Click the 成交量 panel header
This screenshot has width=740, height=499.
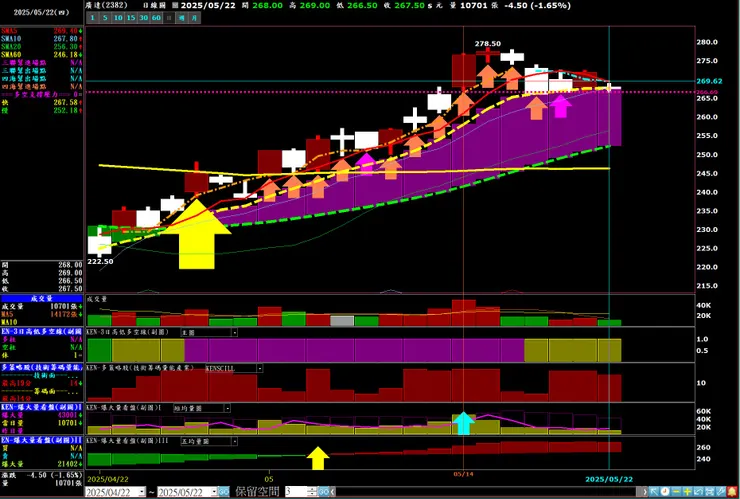coord(42,299)
